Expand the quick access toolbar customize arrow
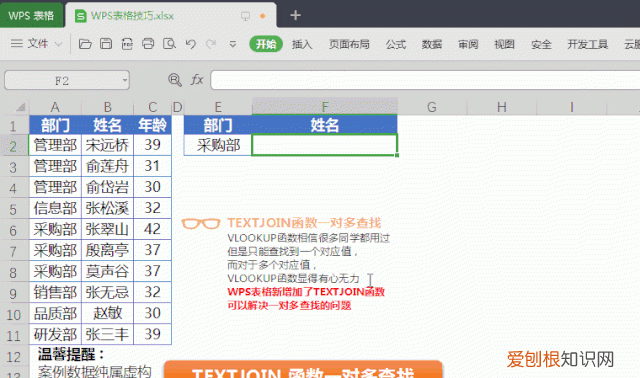Viewport: 640px width, 378px height. [x=233, y=44]
